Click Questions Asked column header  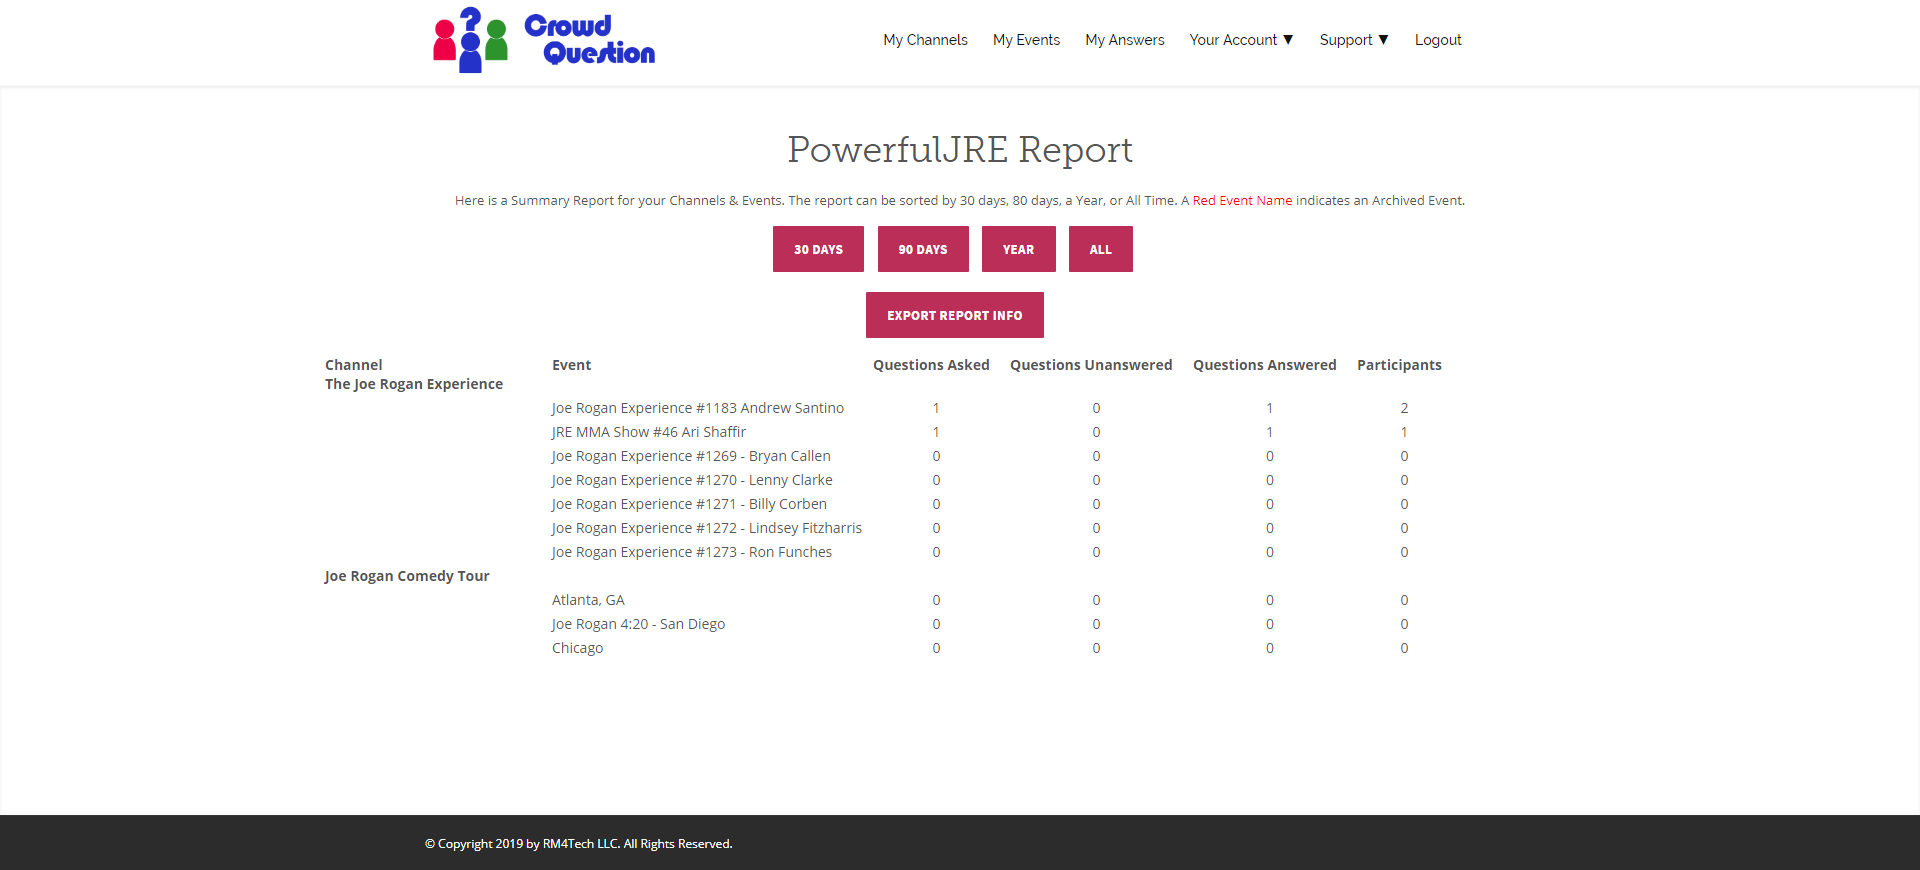coord(931,365)
